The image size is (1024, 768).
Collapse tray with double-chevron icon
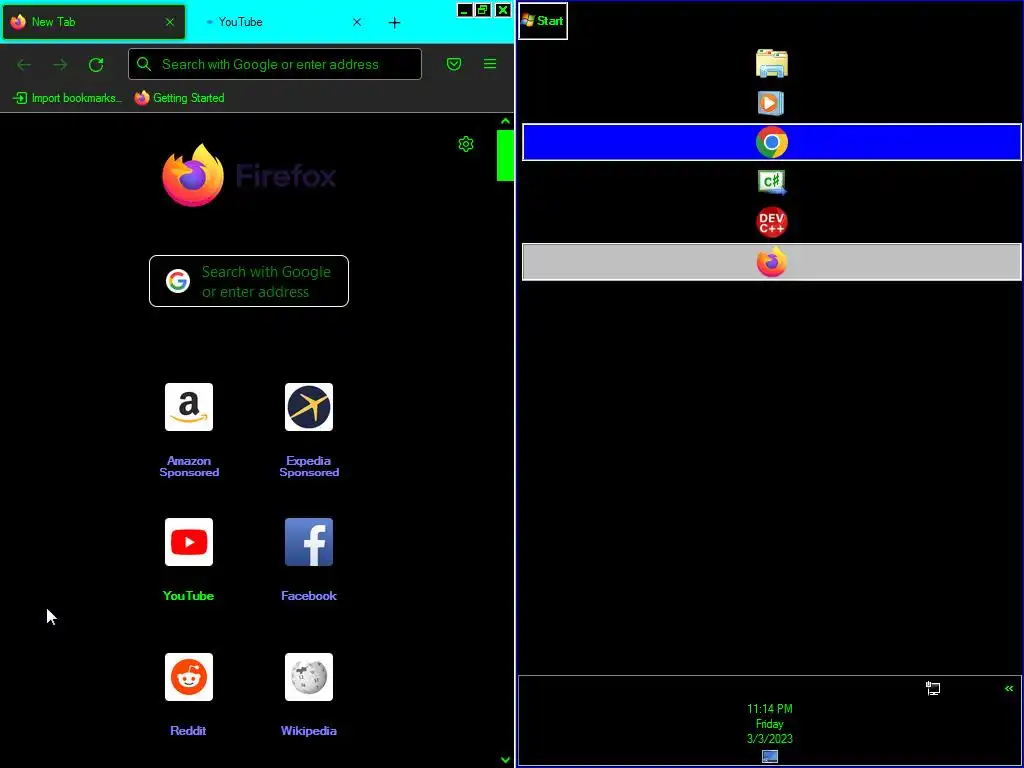[1009, 688]
